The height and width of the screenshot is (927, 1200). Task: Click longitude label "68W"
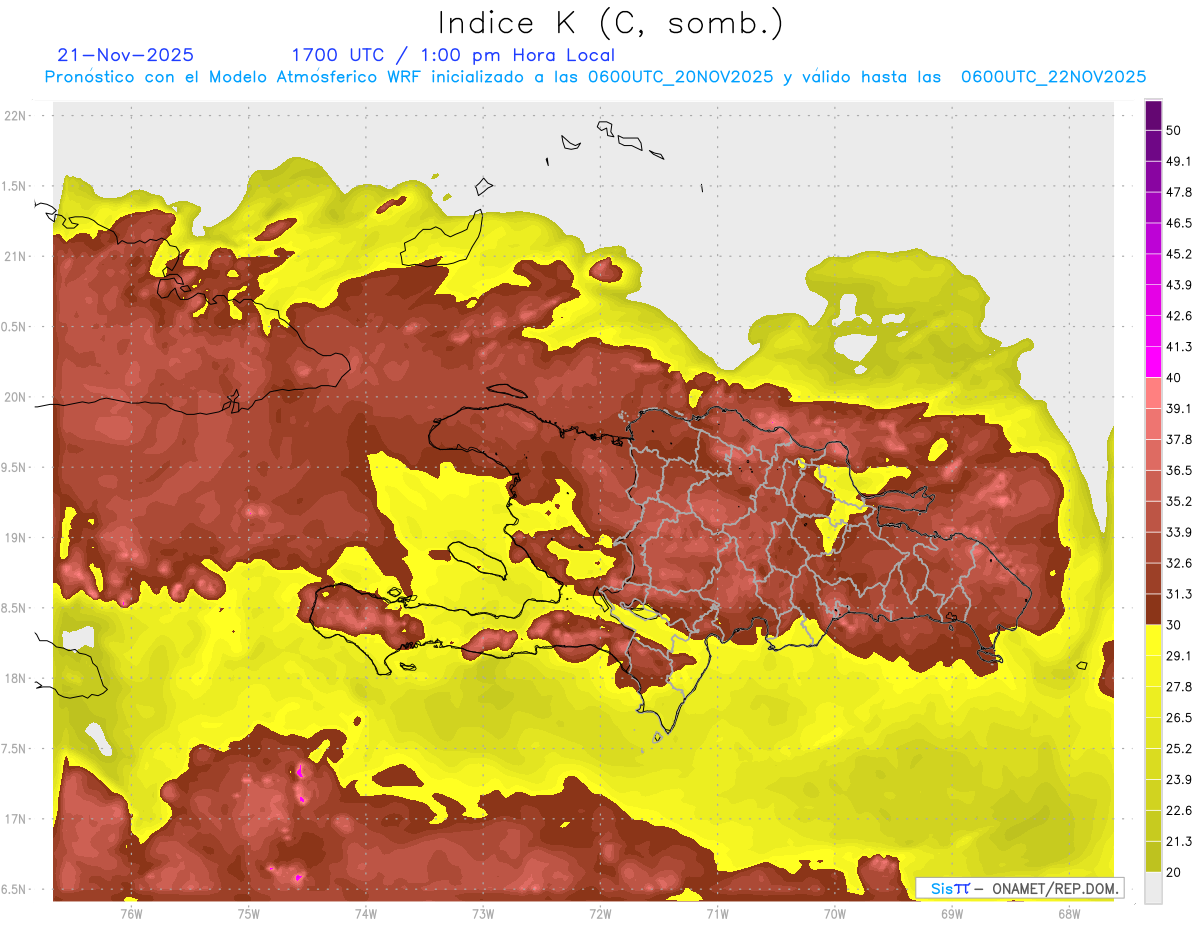click(x=1069, y=914)
